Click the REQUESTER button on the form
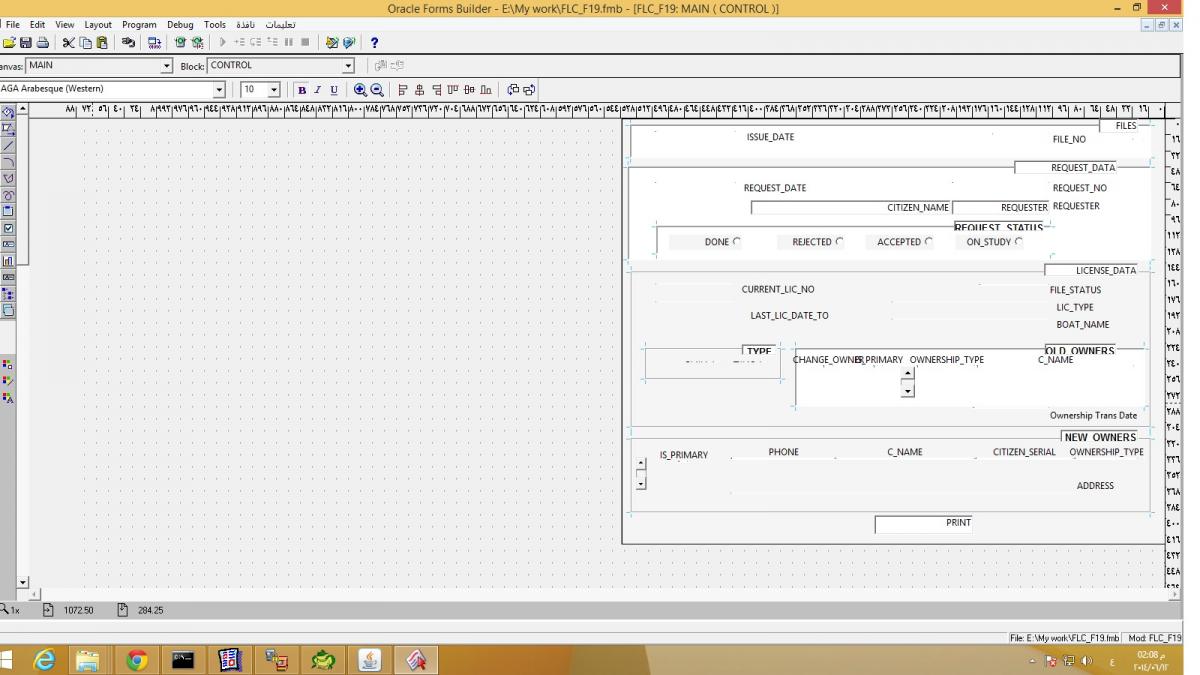Screen dimensions: 1200x675 coord(1000,207)
